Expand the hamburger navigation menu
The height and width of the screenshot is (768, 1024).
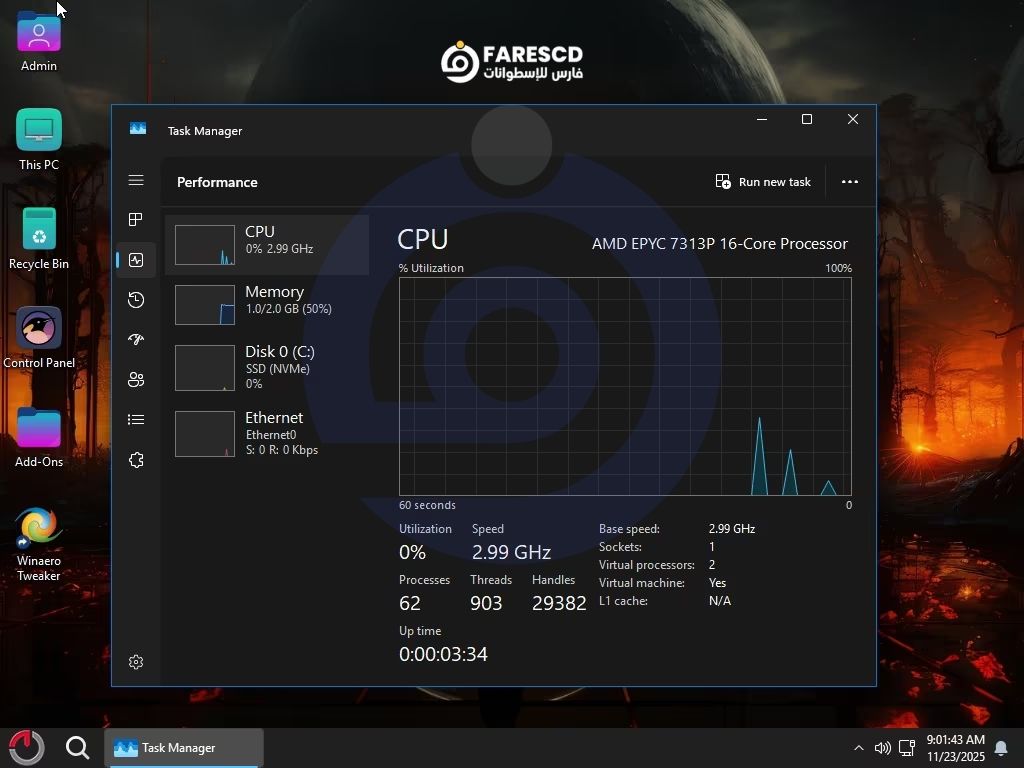(x=136, y=181)
